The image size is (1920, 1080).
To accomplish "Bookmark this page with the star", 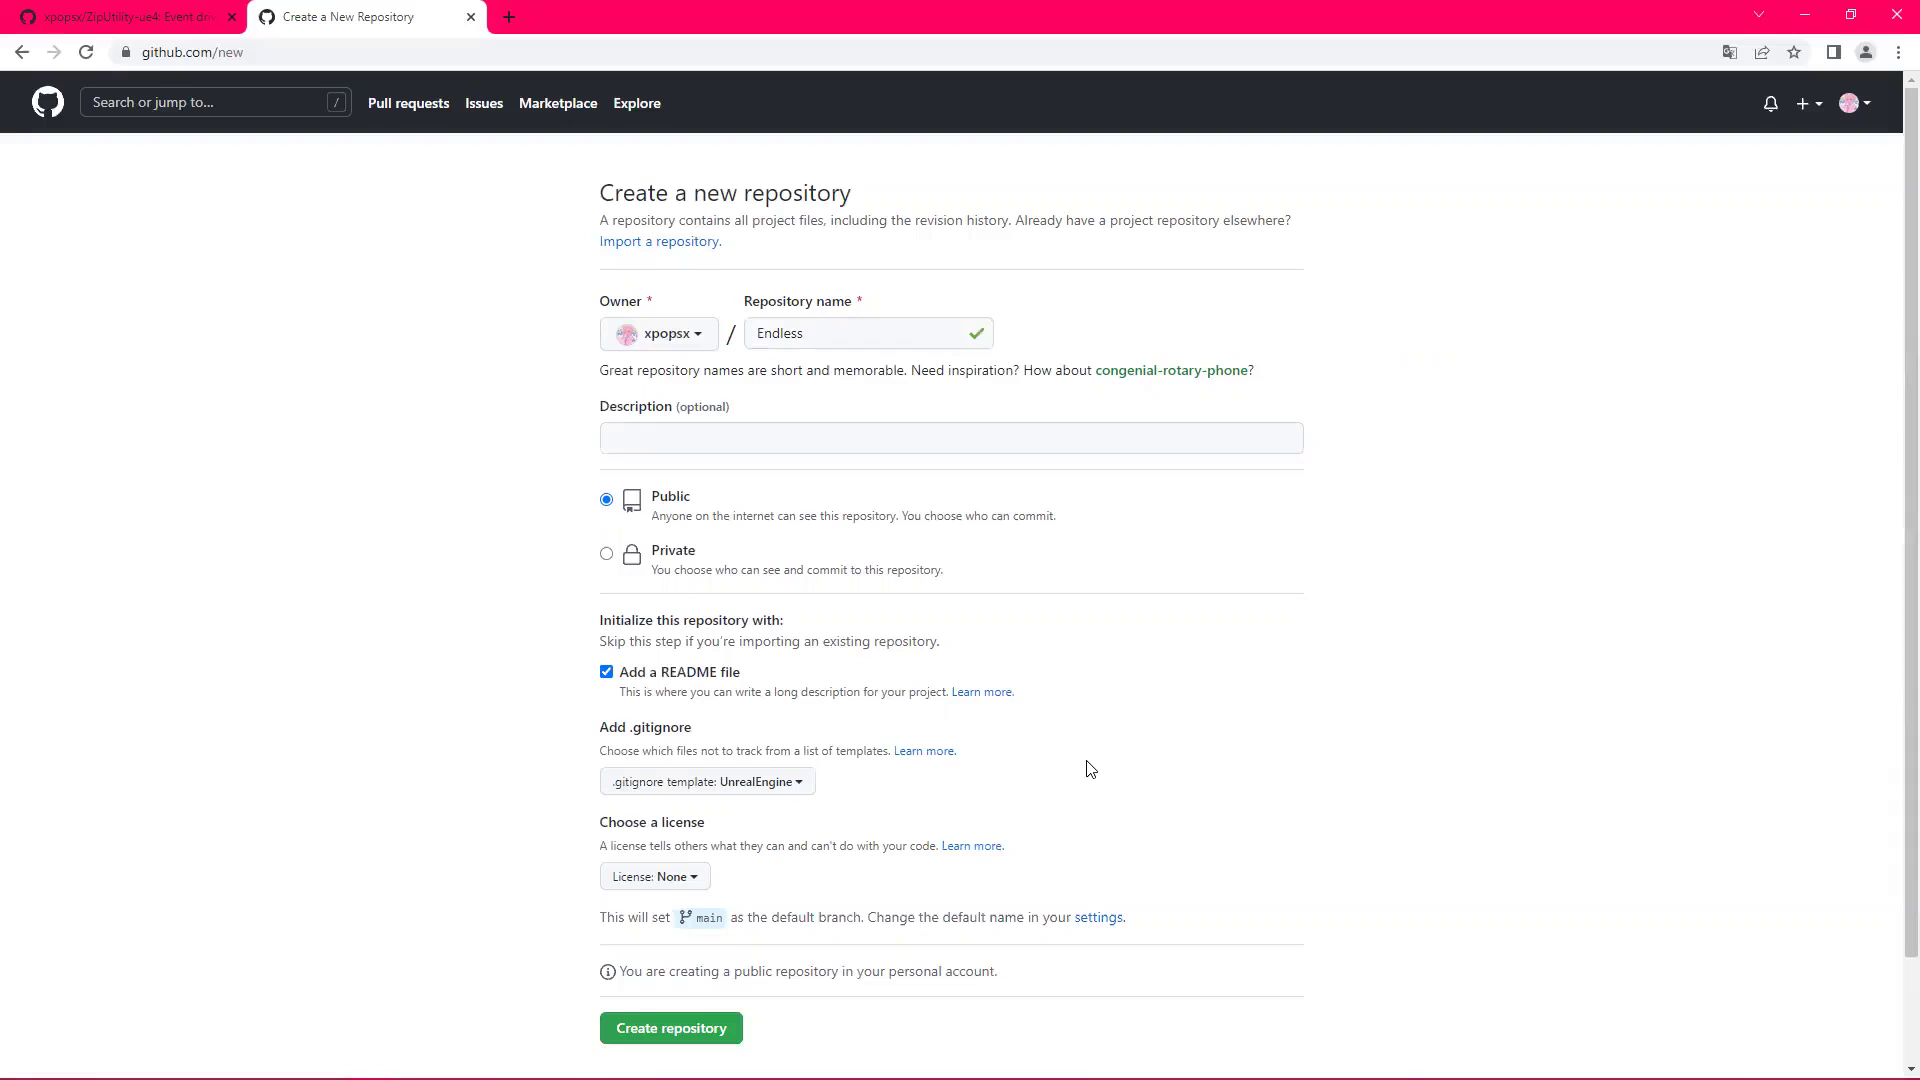I will click(1794, 52).
